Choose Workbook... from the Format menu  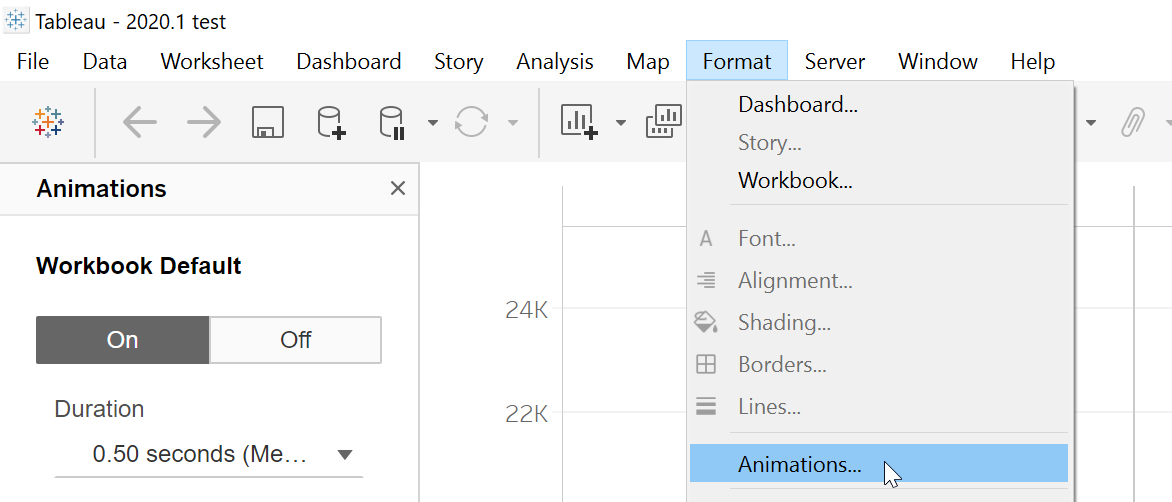point(795,181)
